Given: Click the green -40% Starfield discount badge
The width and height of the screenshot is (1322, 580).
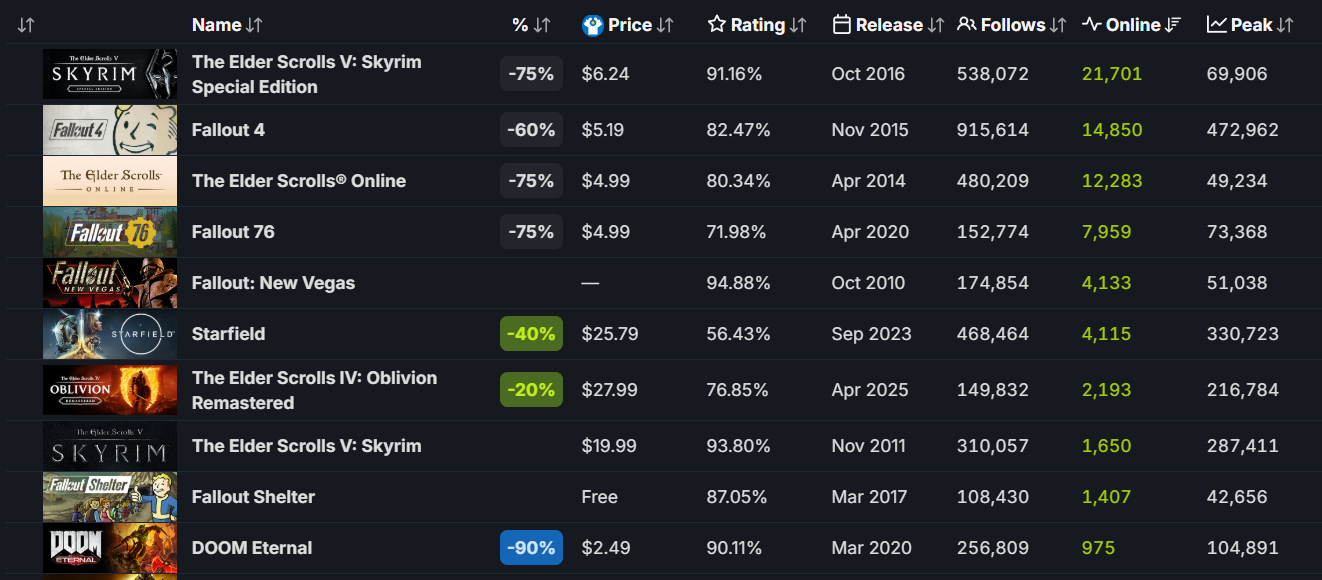Looking at the screenshot, I should [531, 334].
